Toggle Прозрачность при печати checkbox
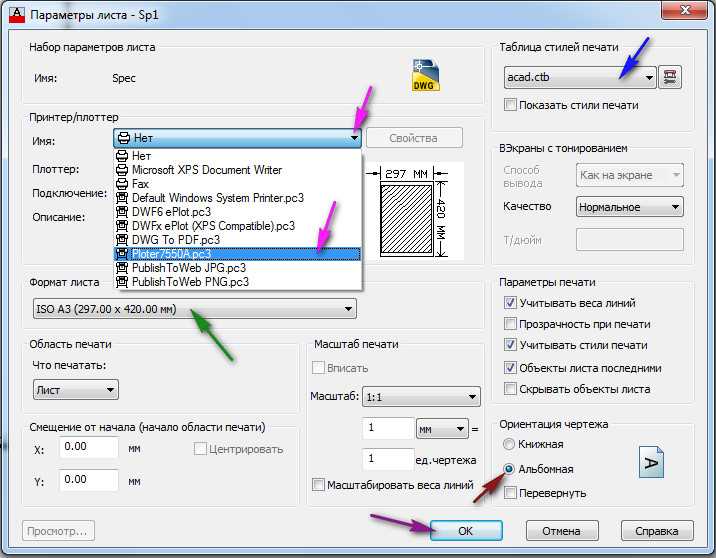716x558 pixels. [x=510, y=324]
